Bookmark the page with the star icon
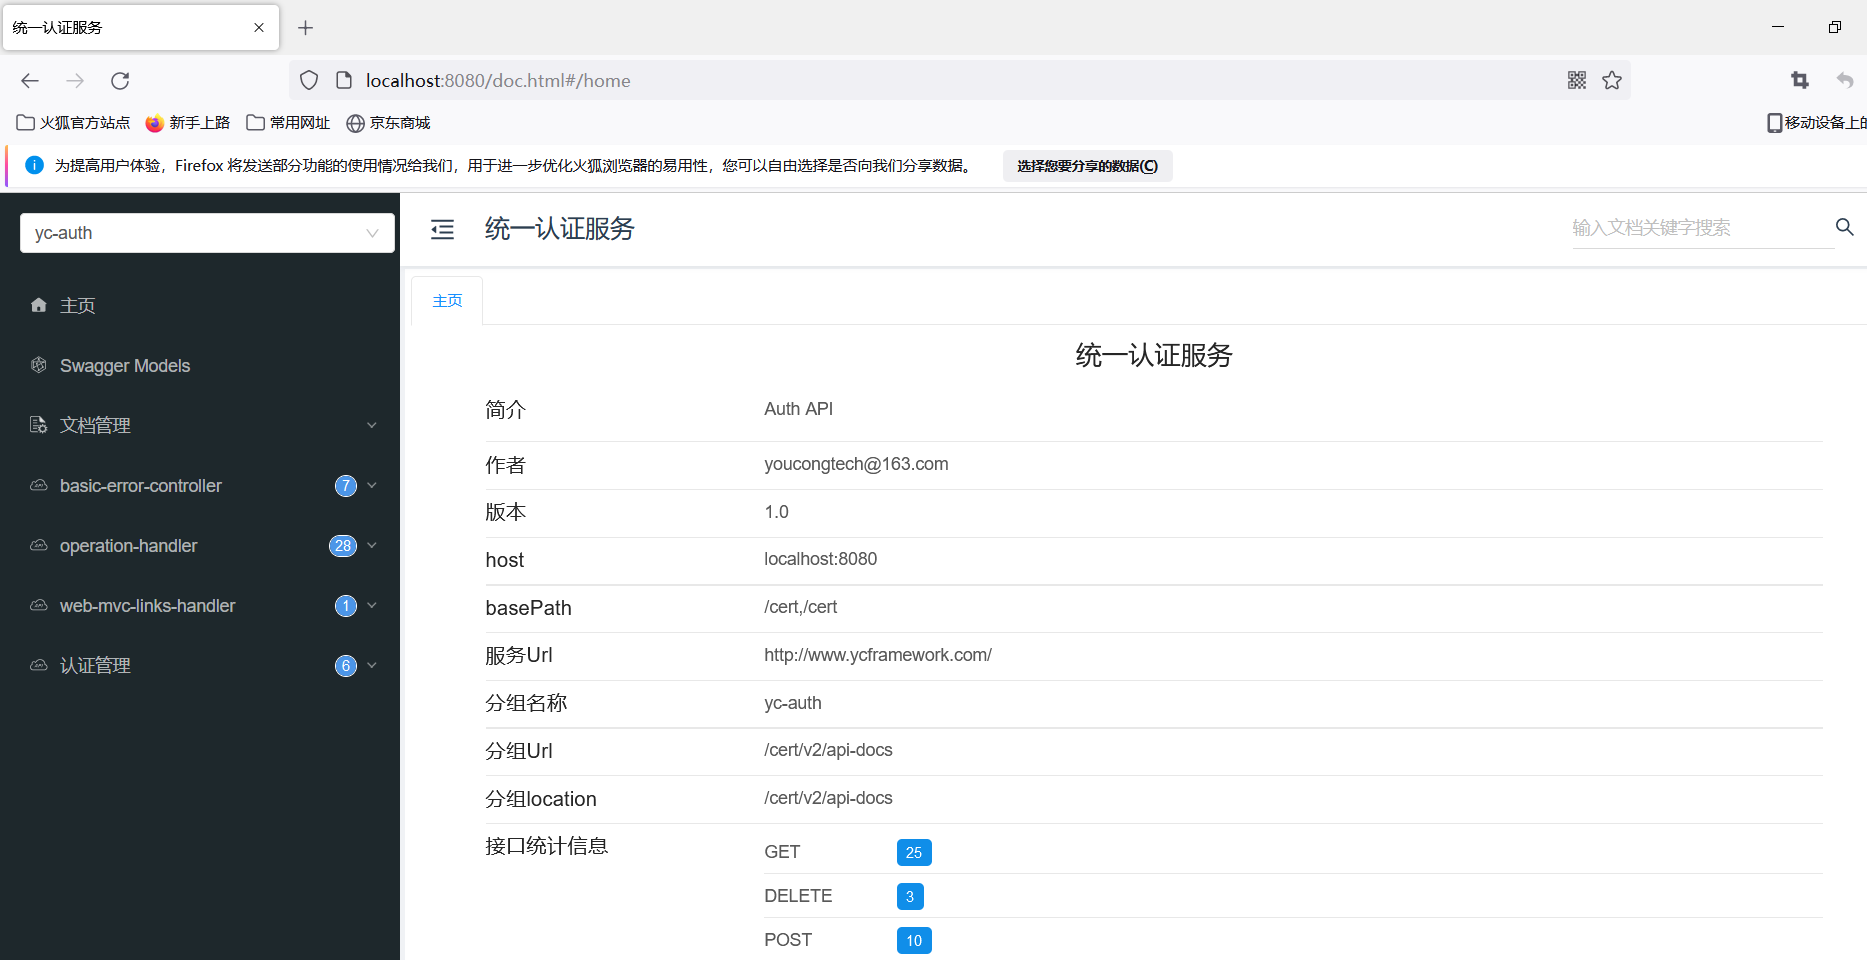 [x=1611, y=79]
